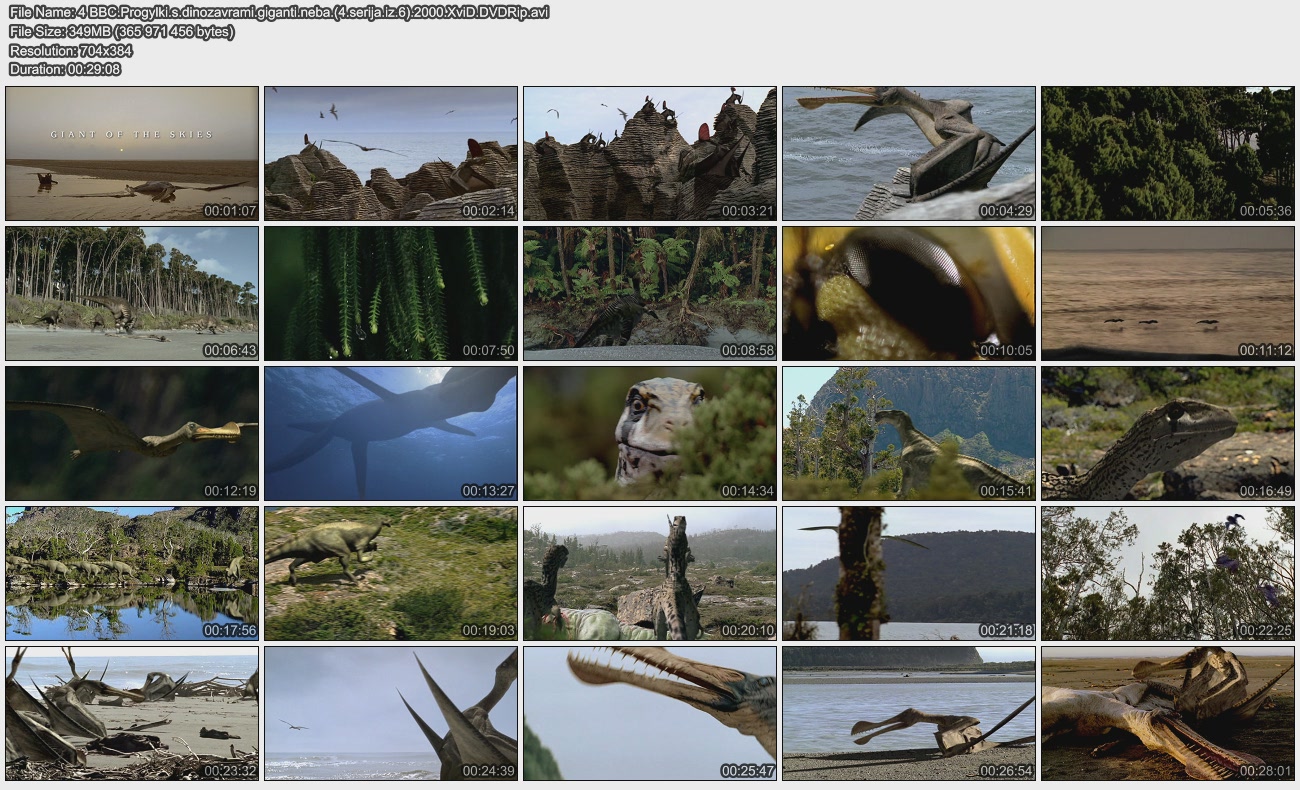This screenshot has height=790, width=1300.
Task: Open the hanging green ferns thumbnail 00:07:50
Action: 391,293
